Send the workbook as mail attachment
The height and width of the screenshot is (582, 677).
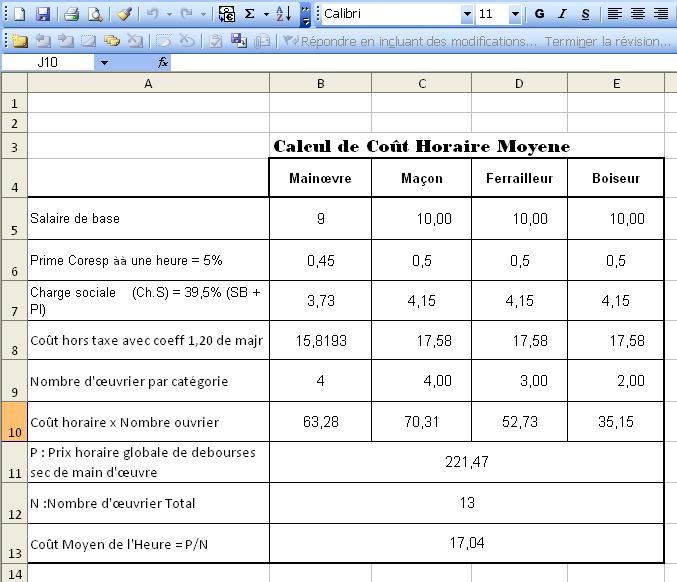(x=262, y=41)
